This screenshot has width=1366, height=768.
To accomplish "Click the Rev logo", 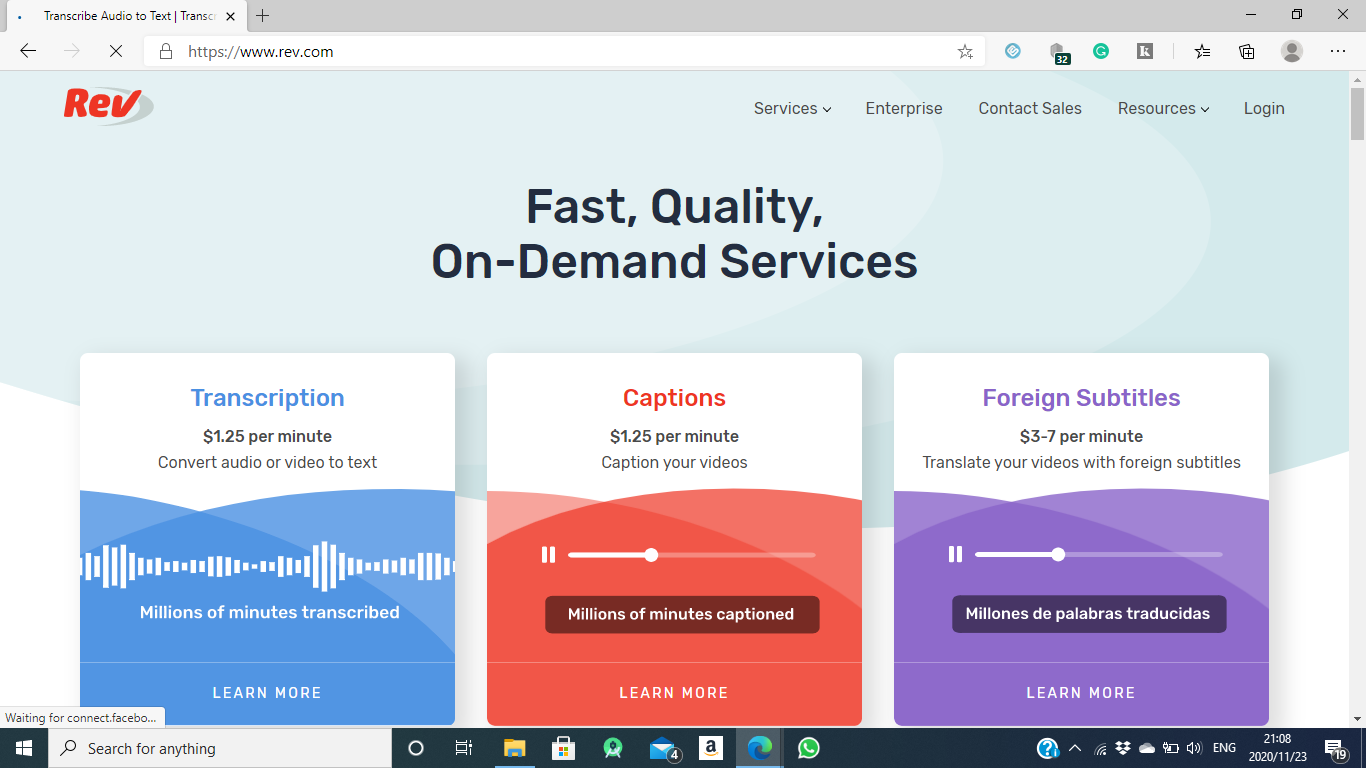I will (x=108, y=105).
